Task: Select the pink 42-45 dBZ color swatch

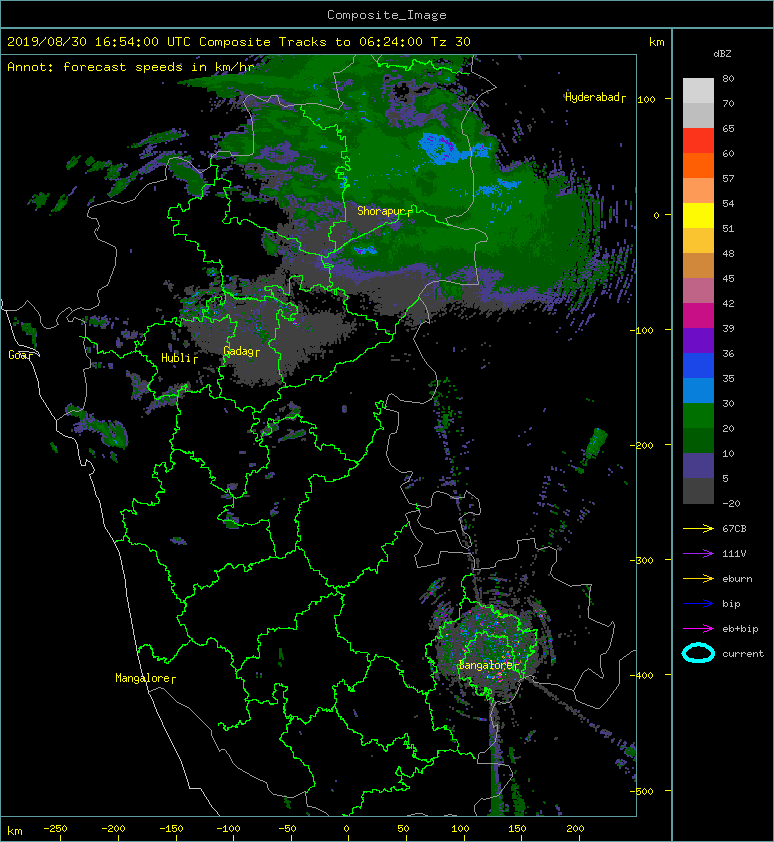Action: click(x=698, y=291)
